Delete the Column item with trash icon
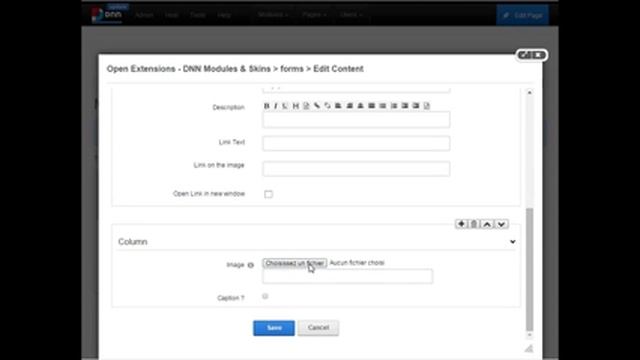Viewport: 640px width, 360px height. (474, 224)
